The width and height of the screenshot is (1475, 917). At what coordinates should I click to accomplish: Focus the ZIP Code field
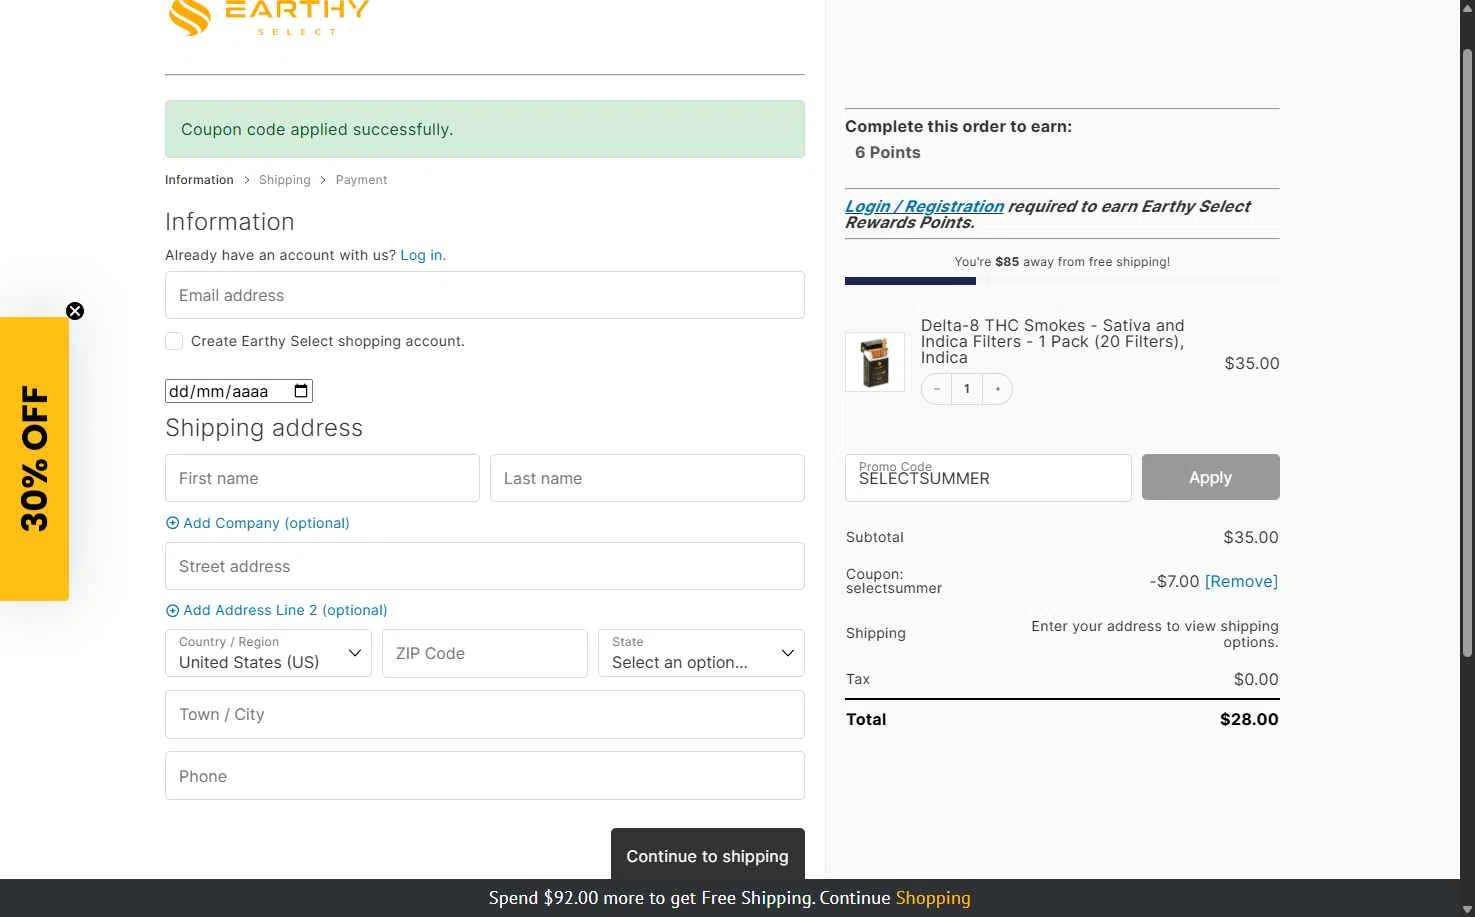coord(485,653)
